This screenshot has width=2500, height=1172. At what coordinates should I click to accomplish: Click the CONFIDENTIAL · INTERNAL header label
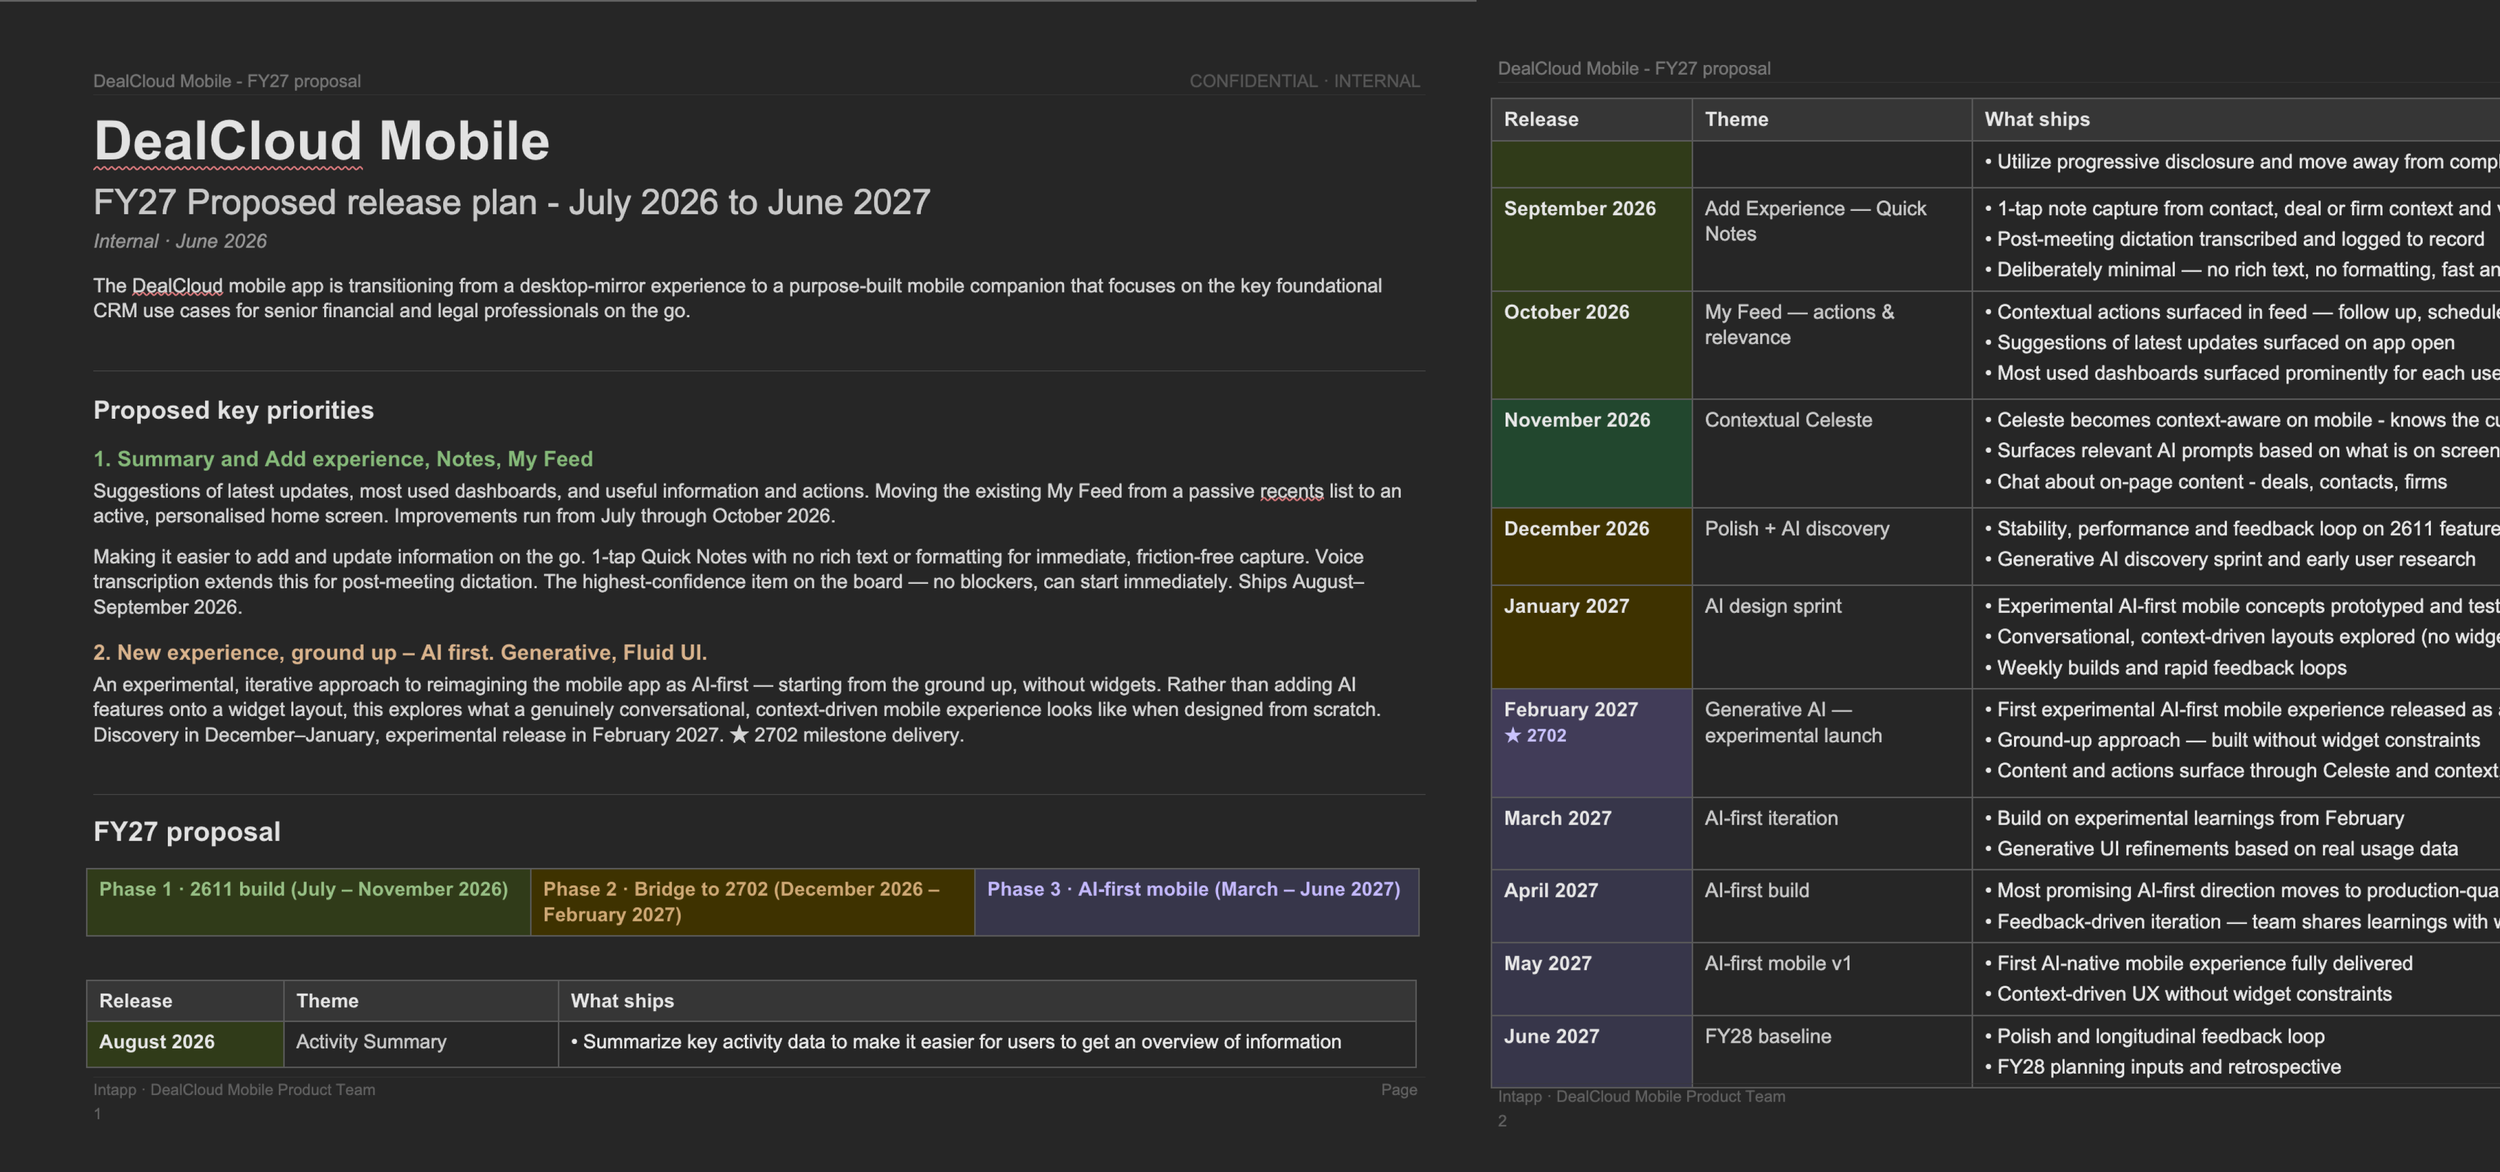1304,81
